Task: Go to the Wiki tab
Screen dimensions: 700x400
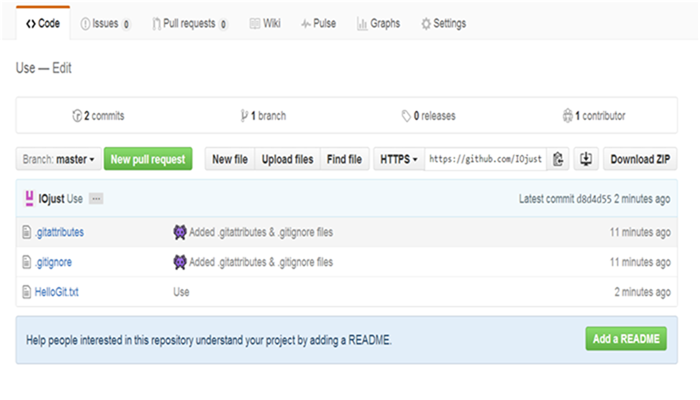Action: 265,24
